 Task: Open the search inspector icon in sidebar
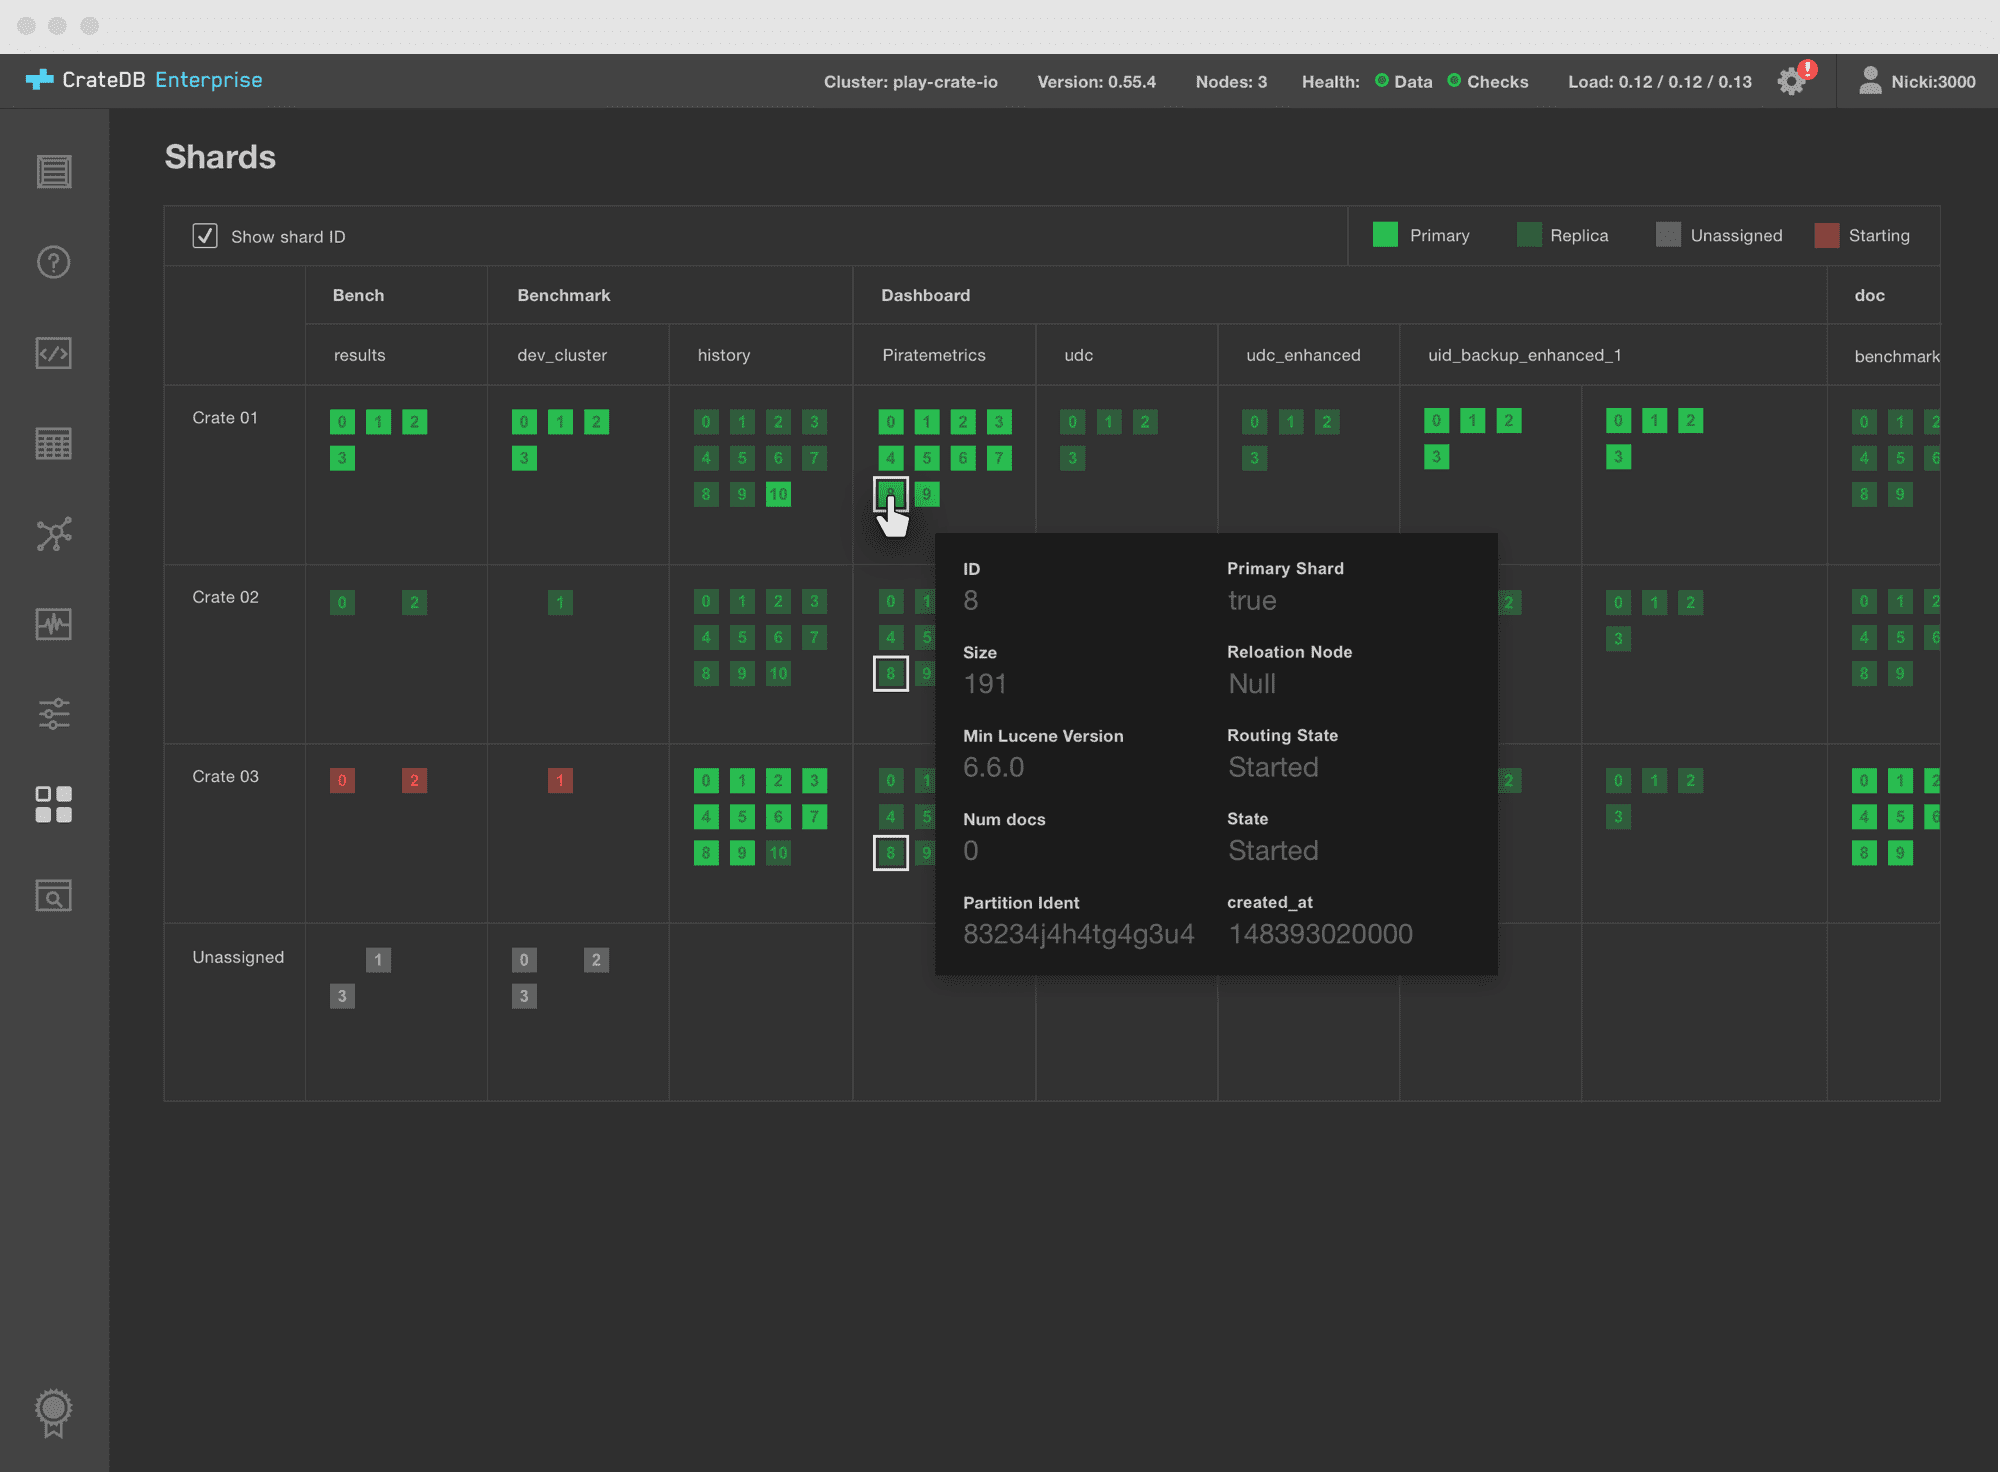[x=54, y=895]
